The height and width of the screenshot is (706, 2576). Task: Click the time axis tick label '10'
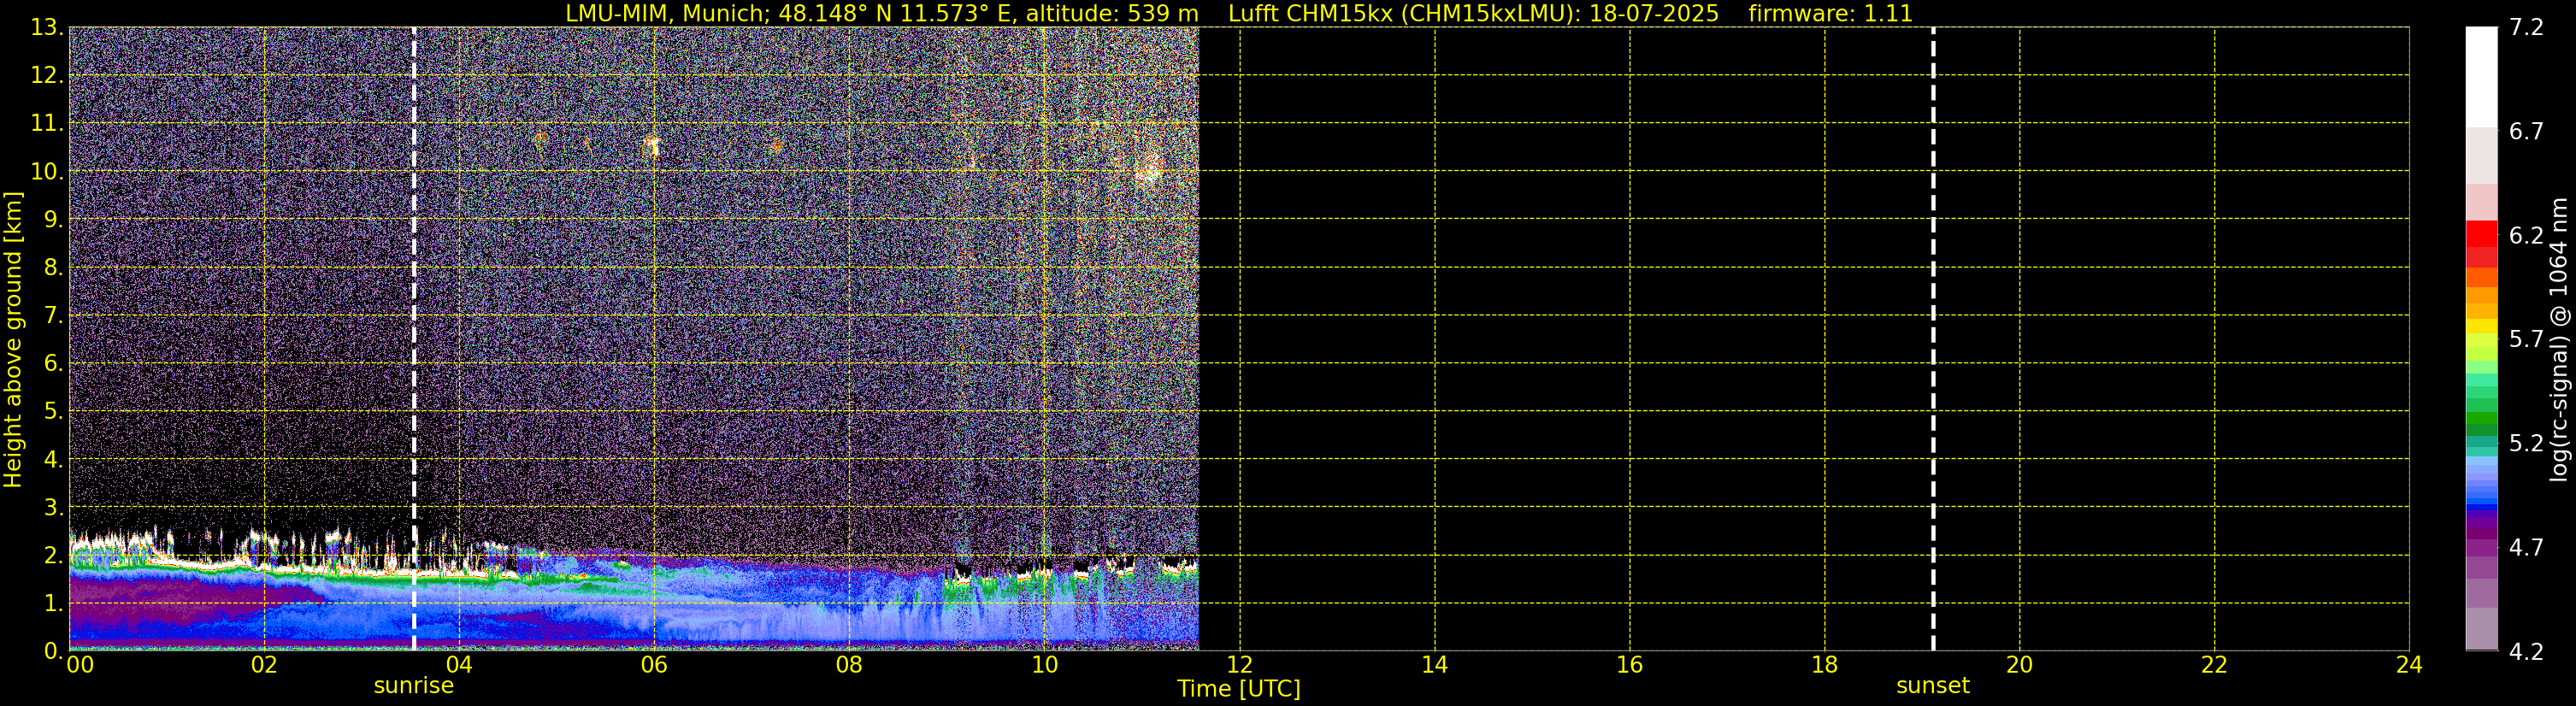tap(1044, 665)
